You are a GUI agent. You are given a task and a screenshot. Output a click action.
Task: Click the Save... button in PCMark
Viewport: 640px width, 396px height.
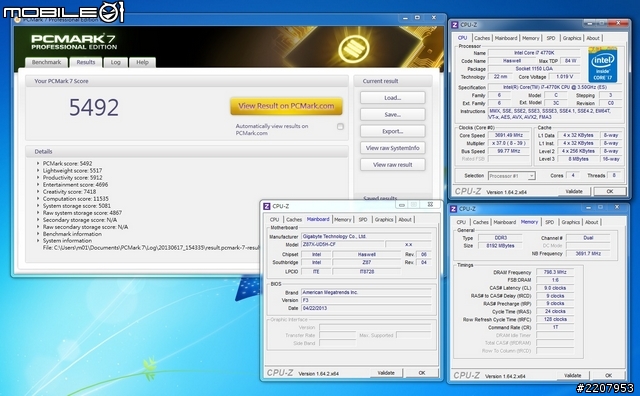[x=393, y=115]
